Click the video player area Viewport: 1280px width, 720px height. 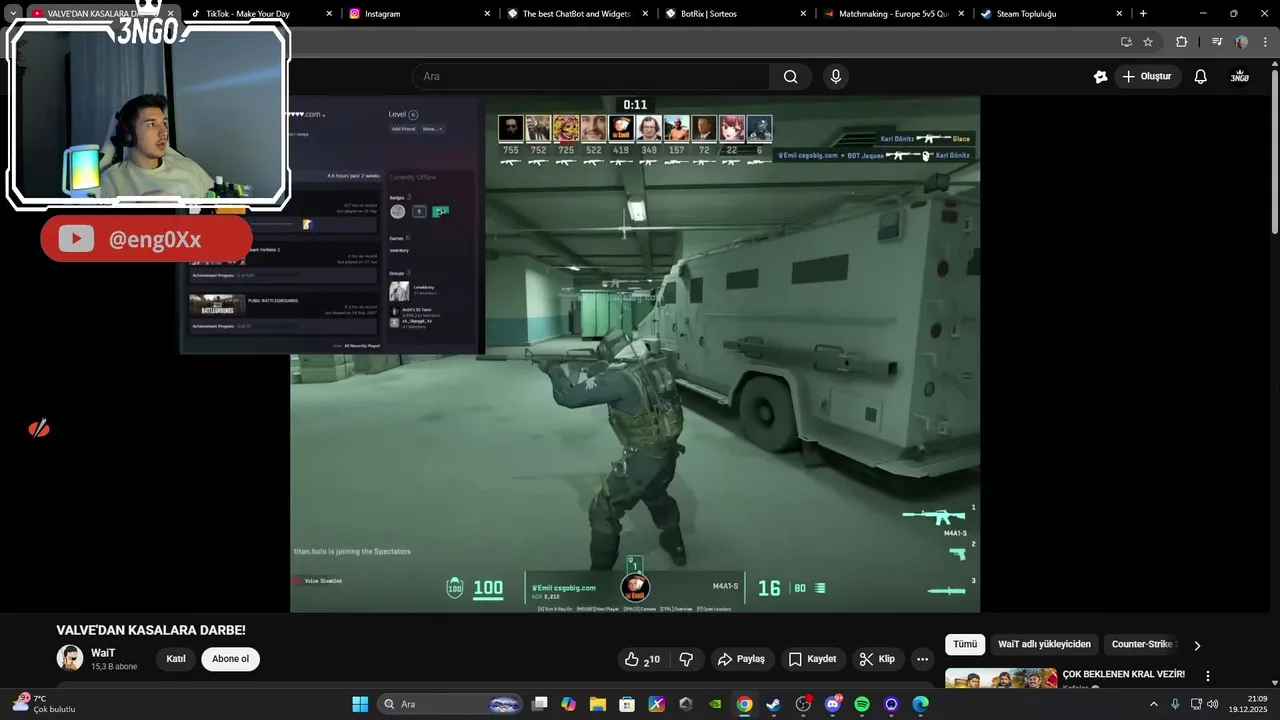pos(635,354)
